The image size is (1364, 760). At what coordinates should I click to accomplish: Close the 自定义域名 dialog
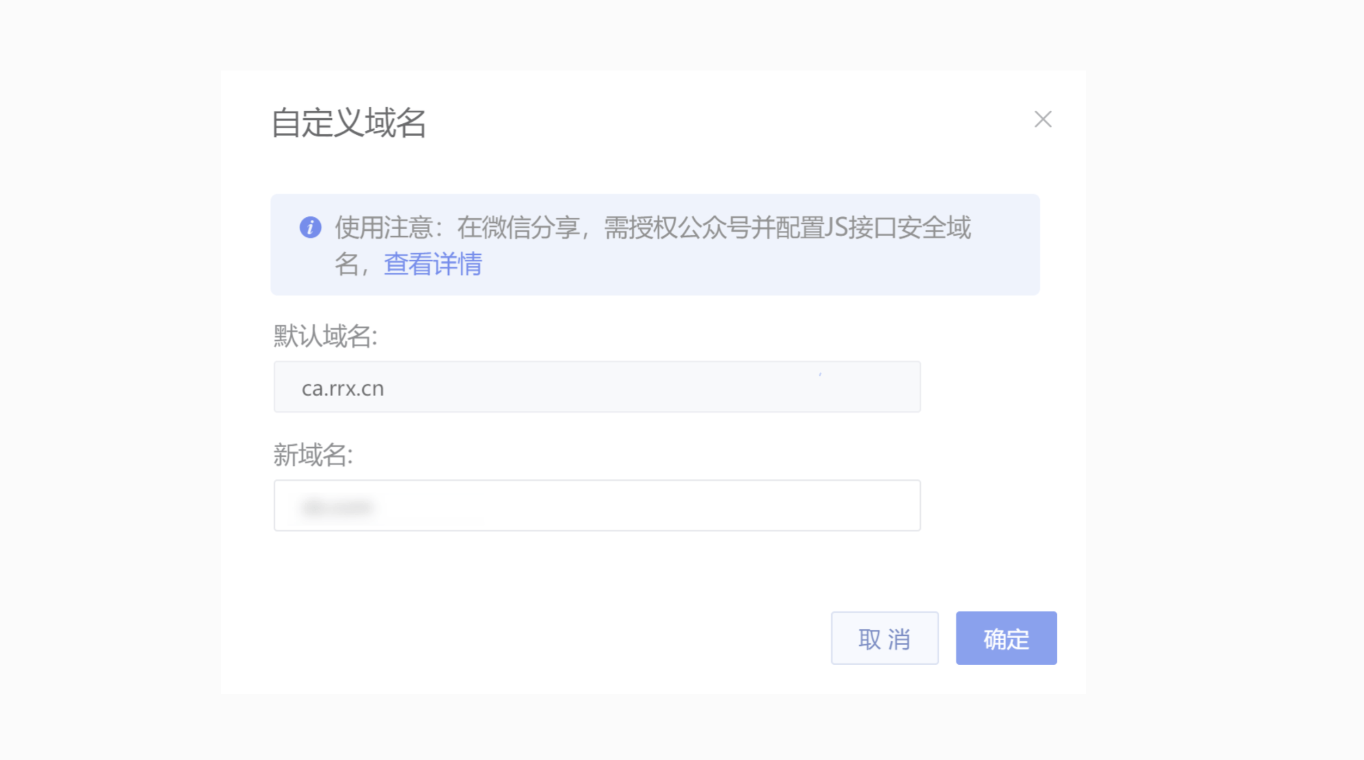[1043, 119]
